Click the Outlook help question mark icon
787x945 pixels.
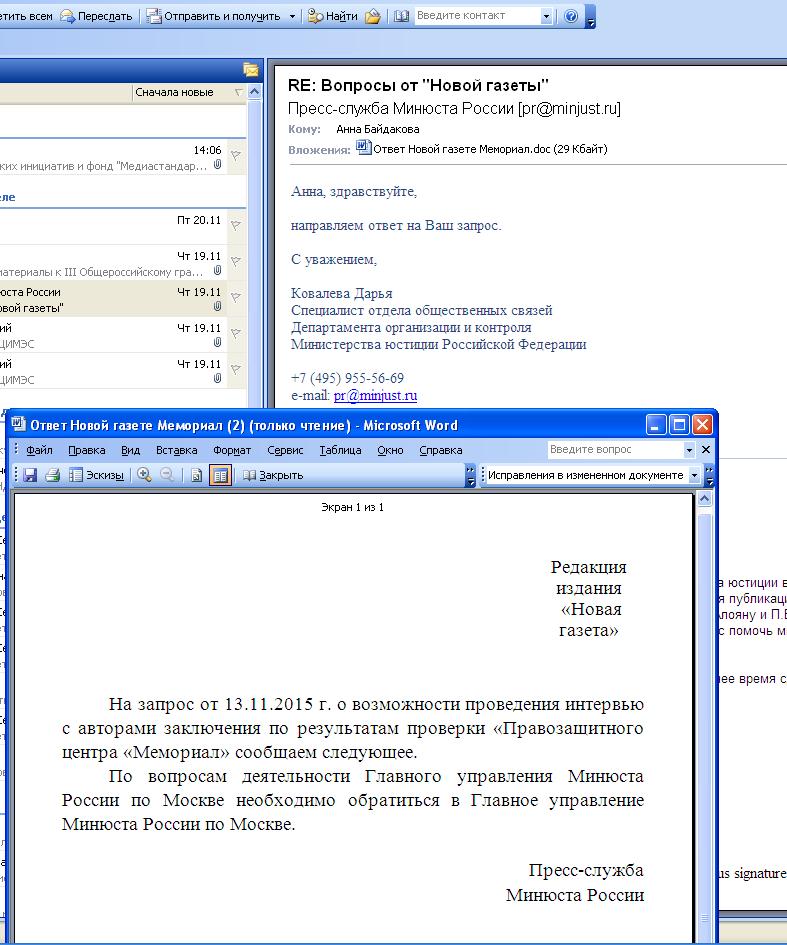[571, 16]
